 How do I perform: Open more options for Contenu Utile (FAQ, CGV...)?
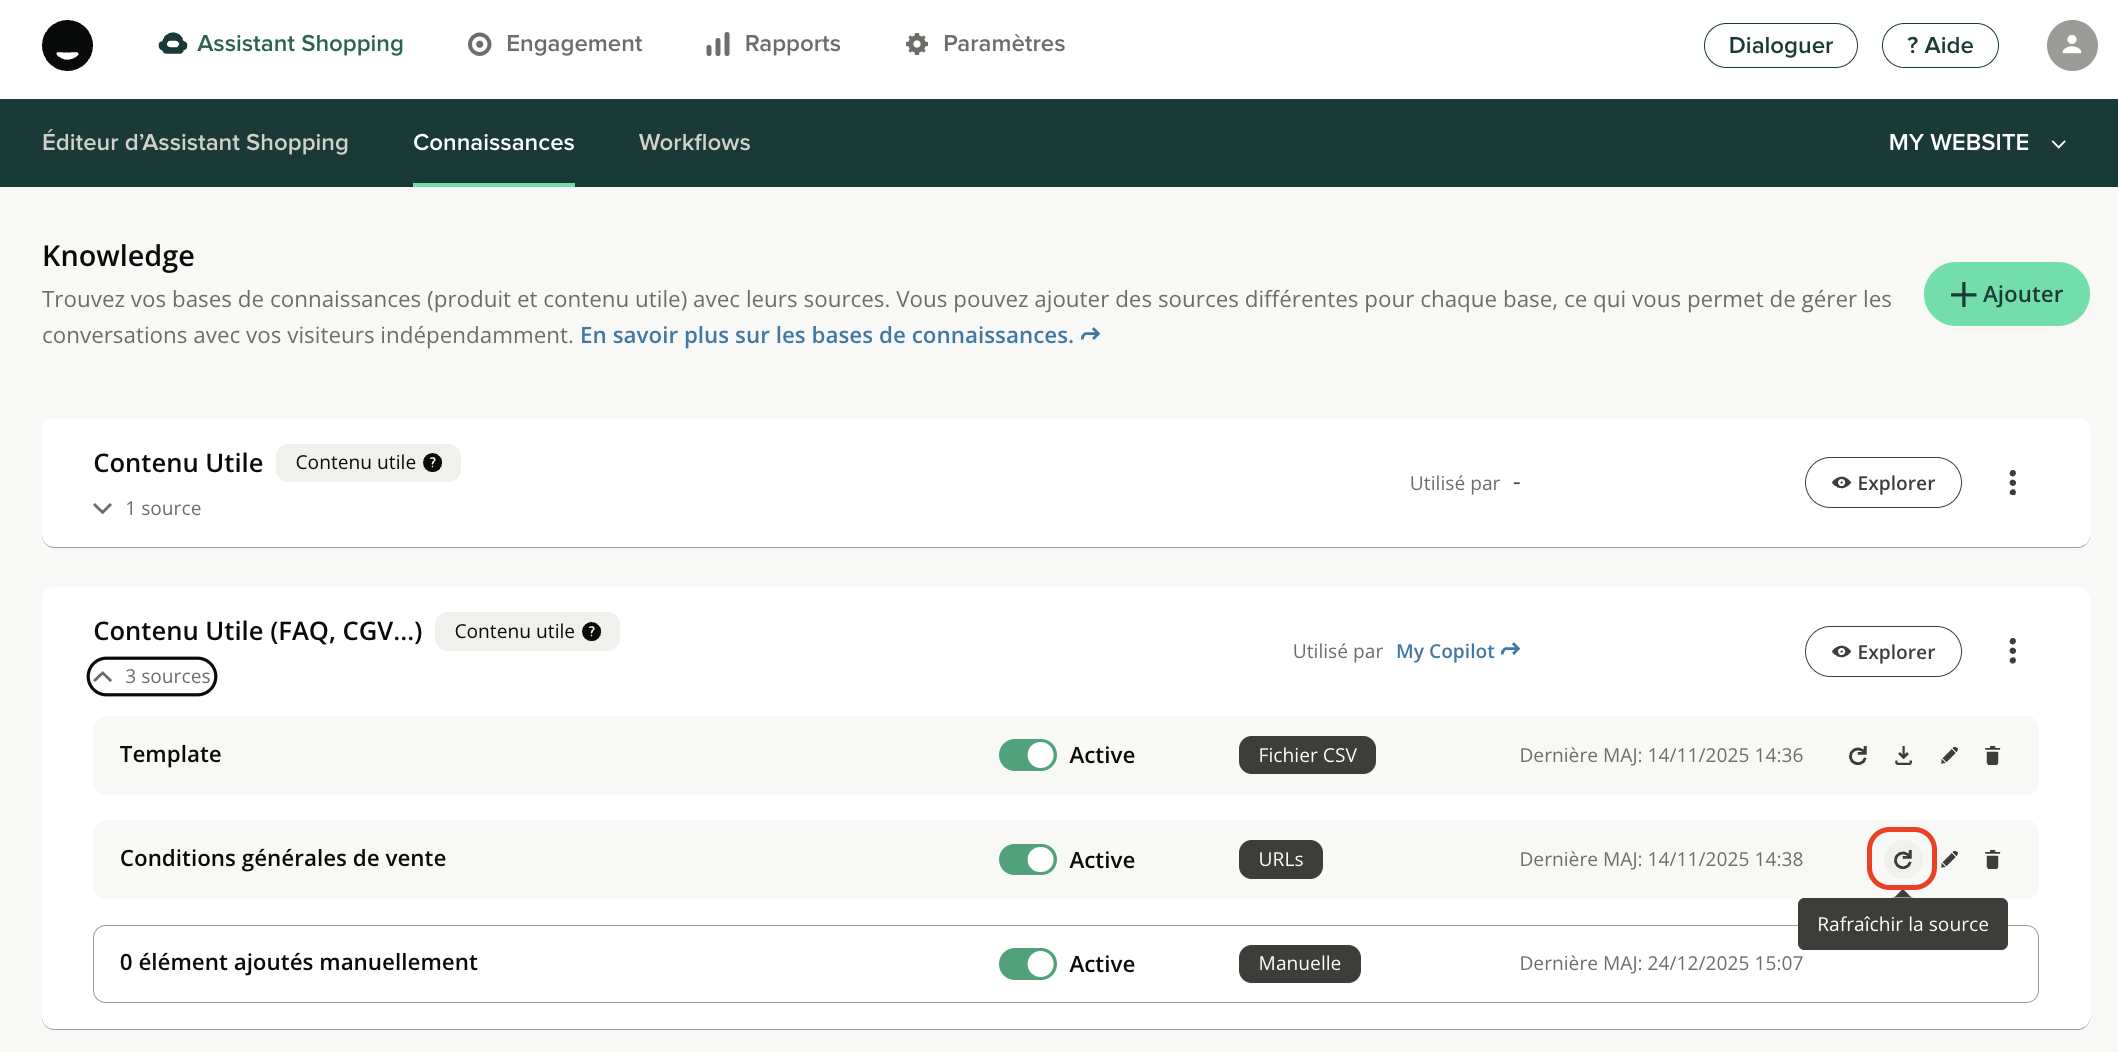tap(2012, 652)
